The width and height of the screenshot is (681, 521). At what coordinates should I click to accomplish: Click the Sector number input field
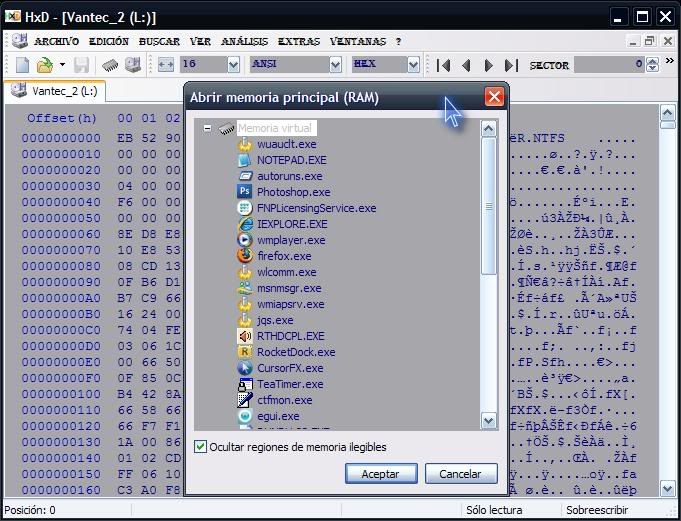[x=609, y=65]
